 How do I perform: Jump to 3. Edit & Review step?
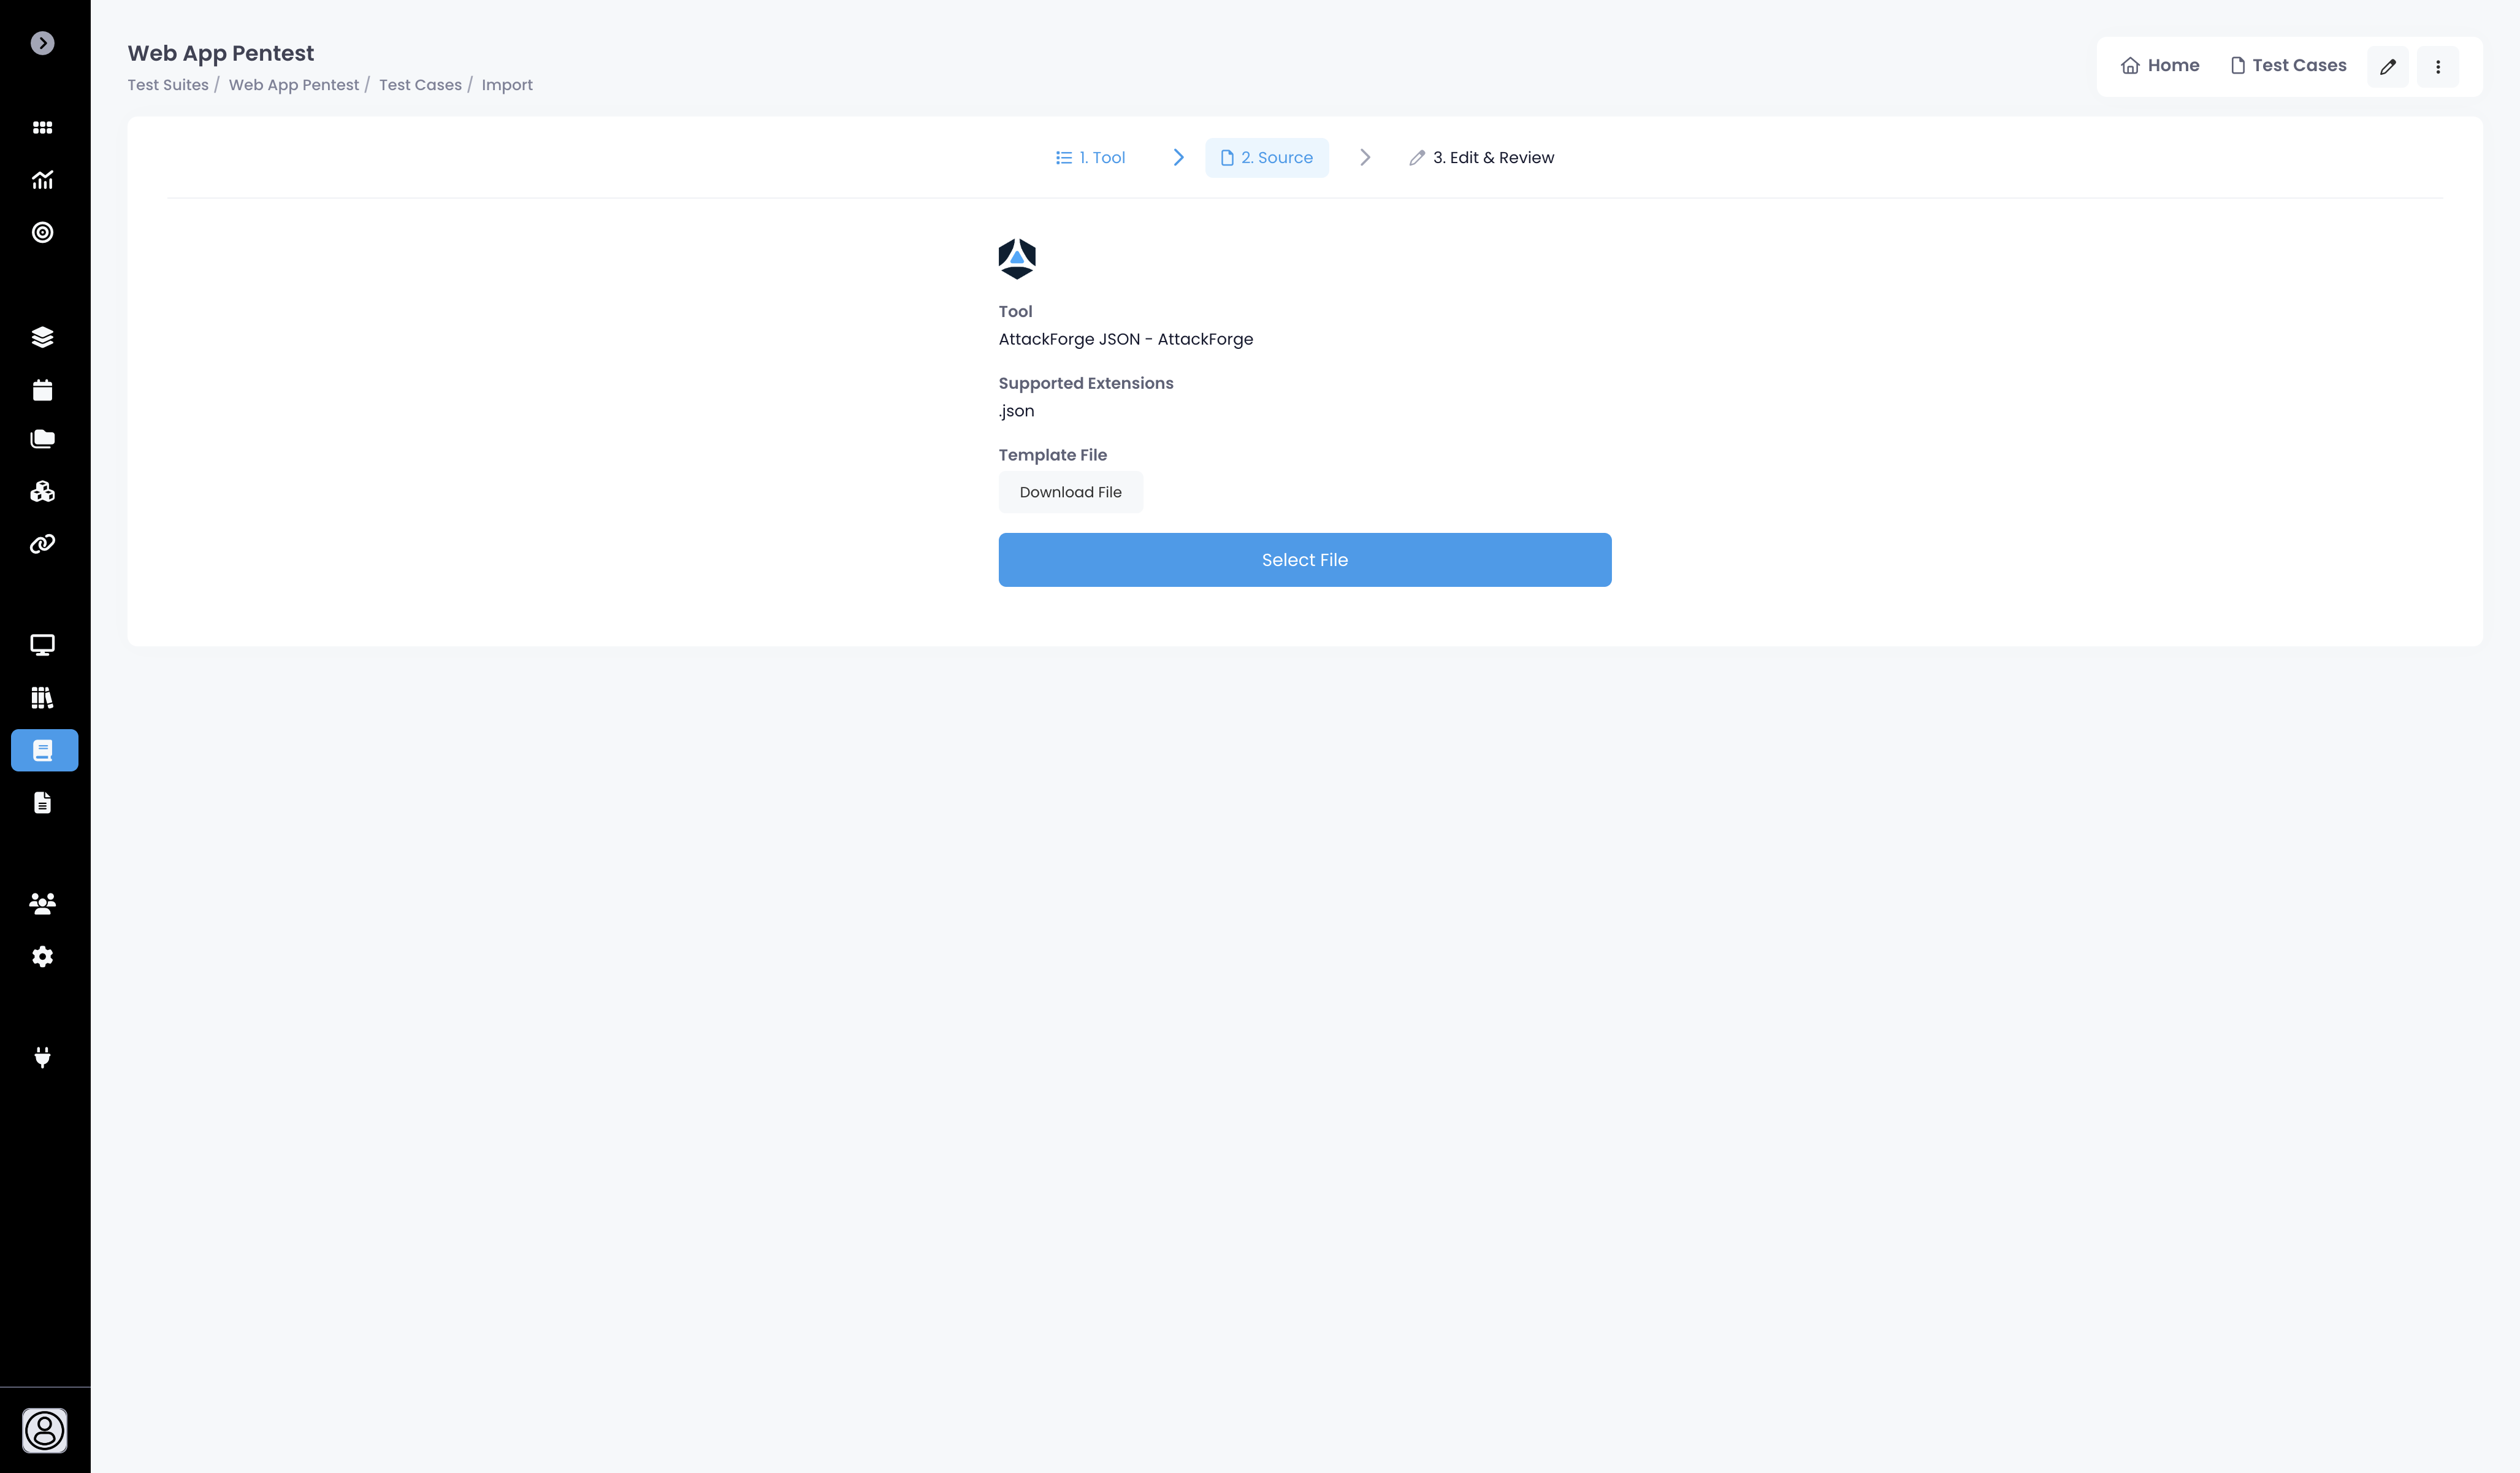coord(1481,158)
